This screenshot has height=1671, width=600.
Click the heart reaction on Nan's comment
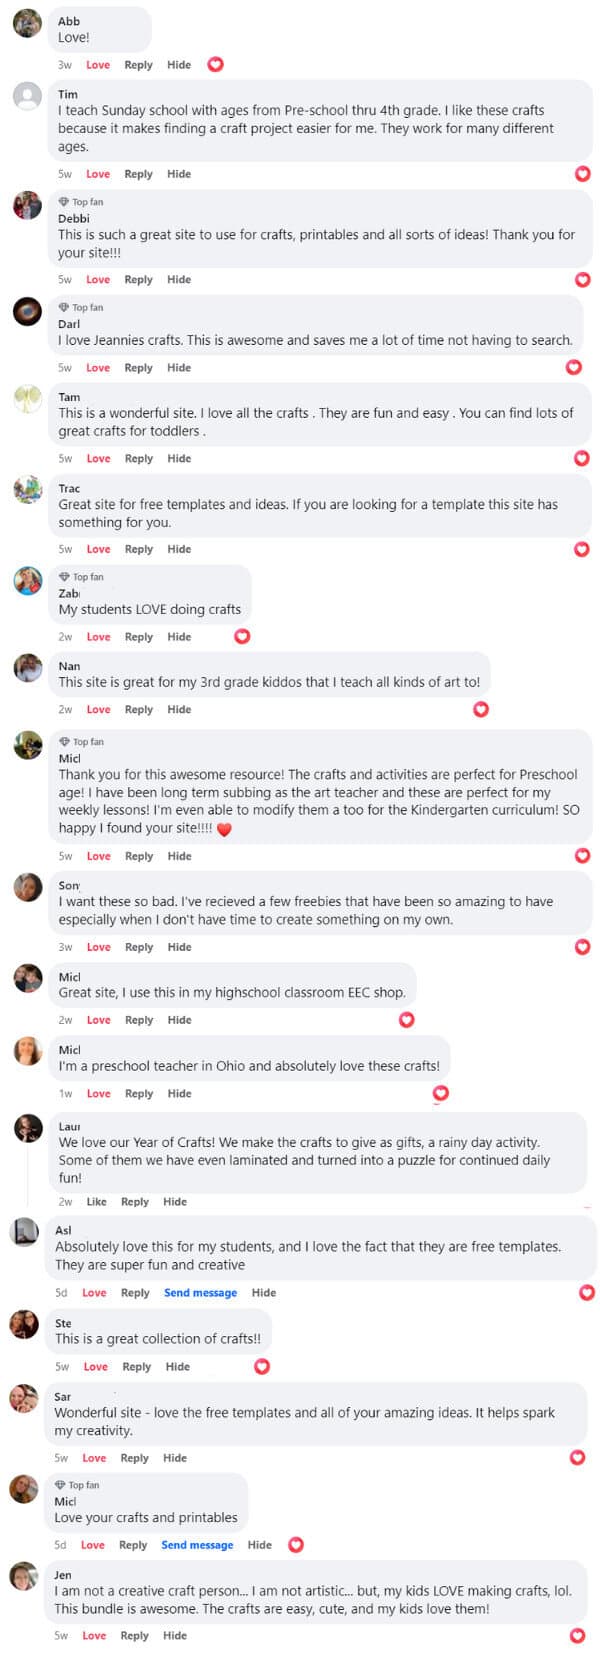tap(481, 709)
